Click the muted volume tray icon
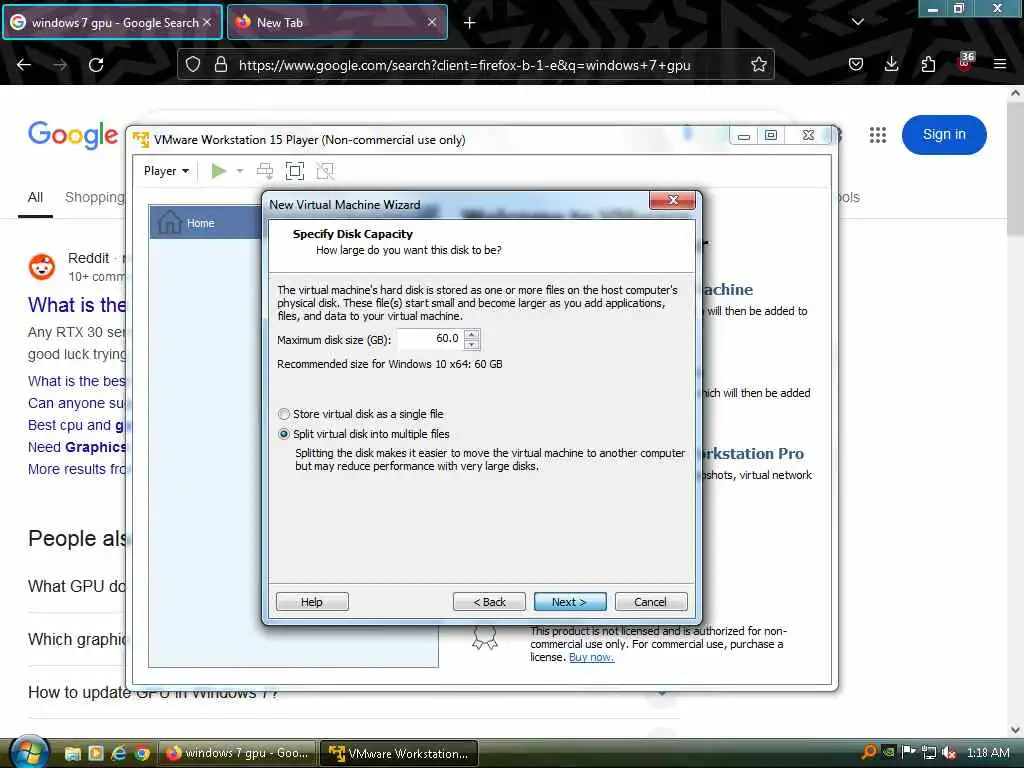This screenshot has height=768, width=1024. 949,752
